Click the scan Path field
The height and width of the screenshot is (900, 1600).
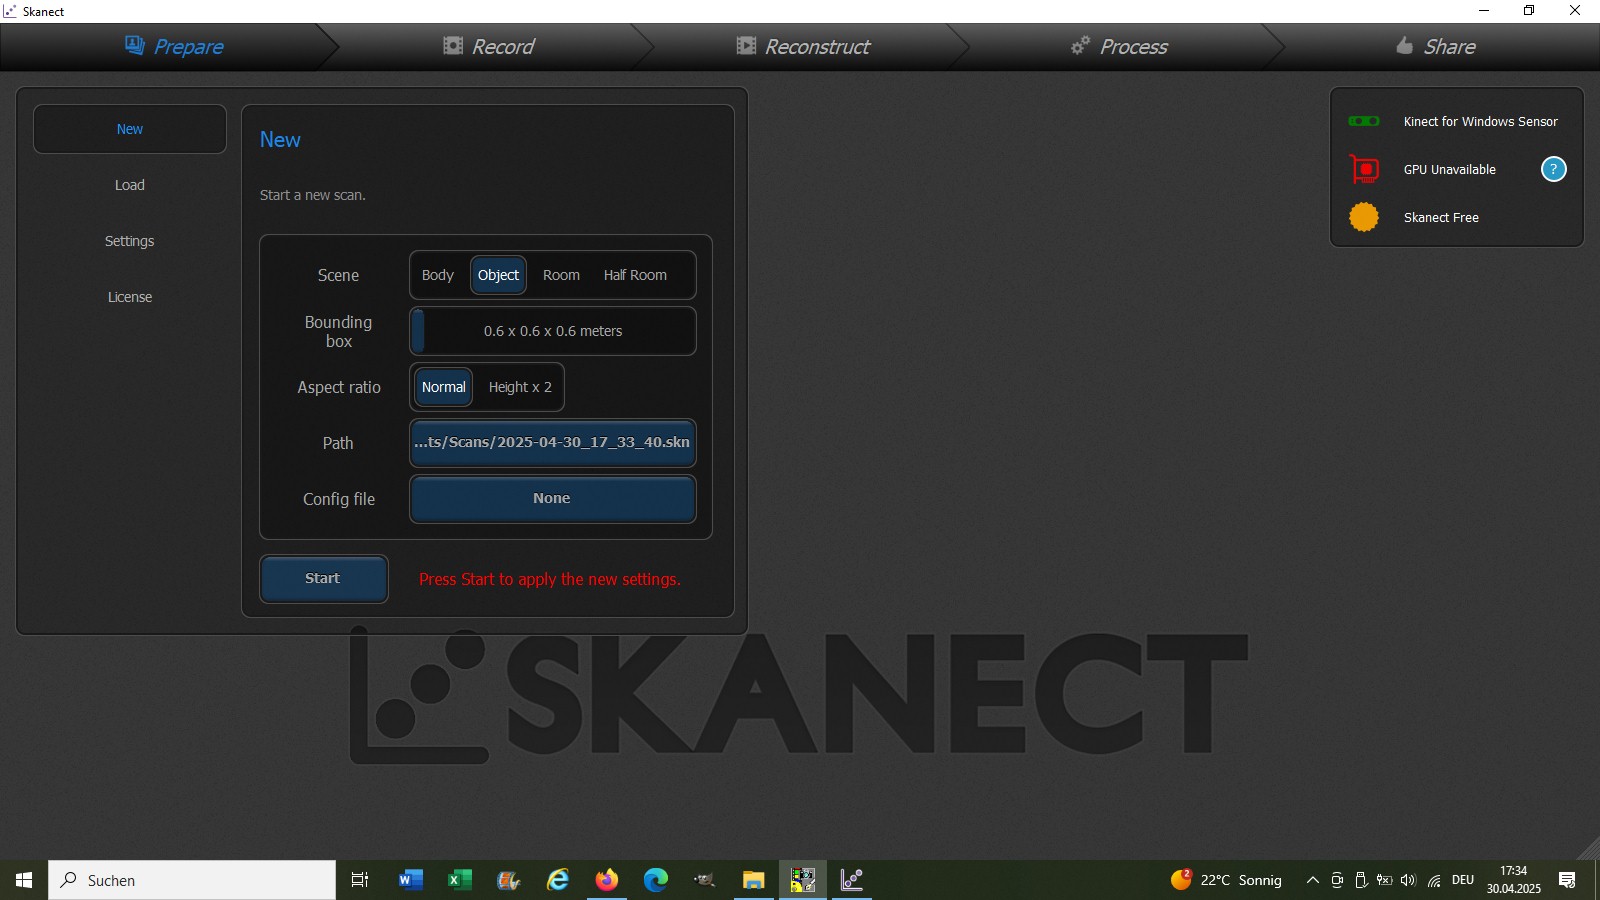(553, 443)
